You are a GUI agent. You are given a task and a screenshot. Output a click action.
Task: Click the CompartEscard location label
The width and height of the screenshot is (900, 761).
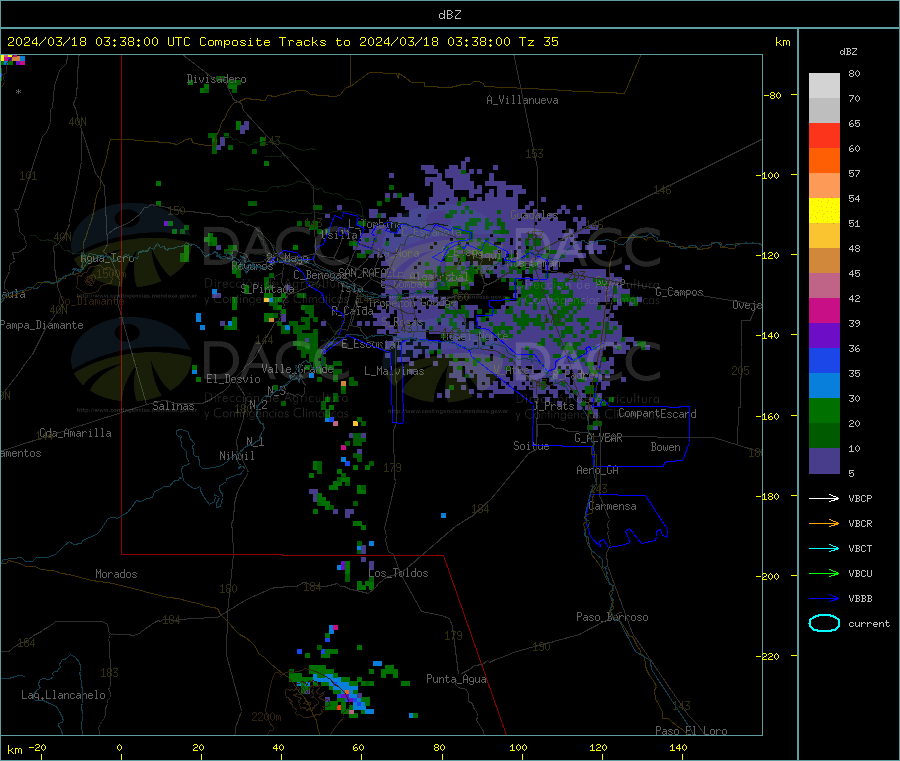(x=657, y=413)
